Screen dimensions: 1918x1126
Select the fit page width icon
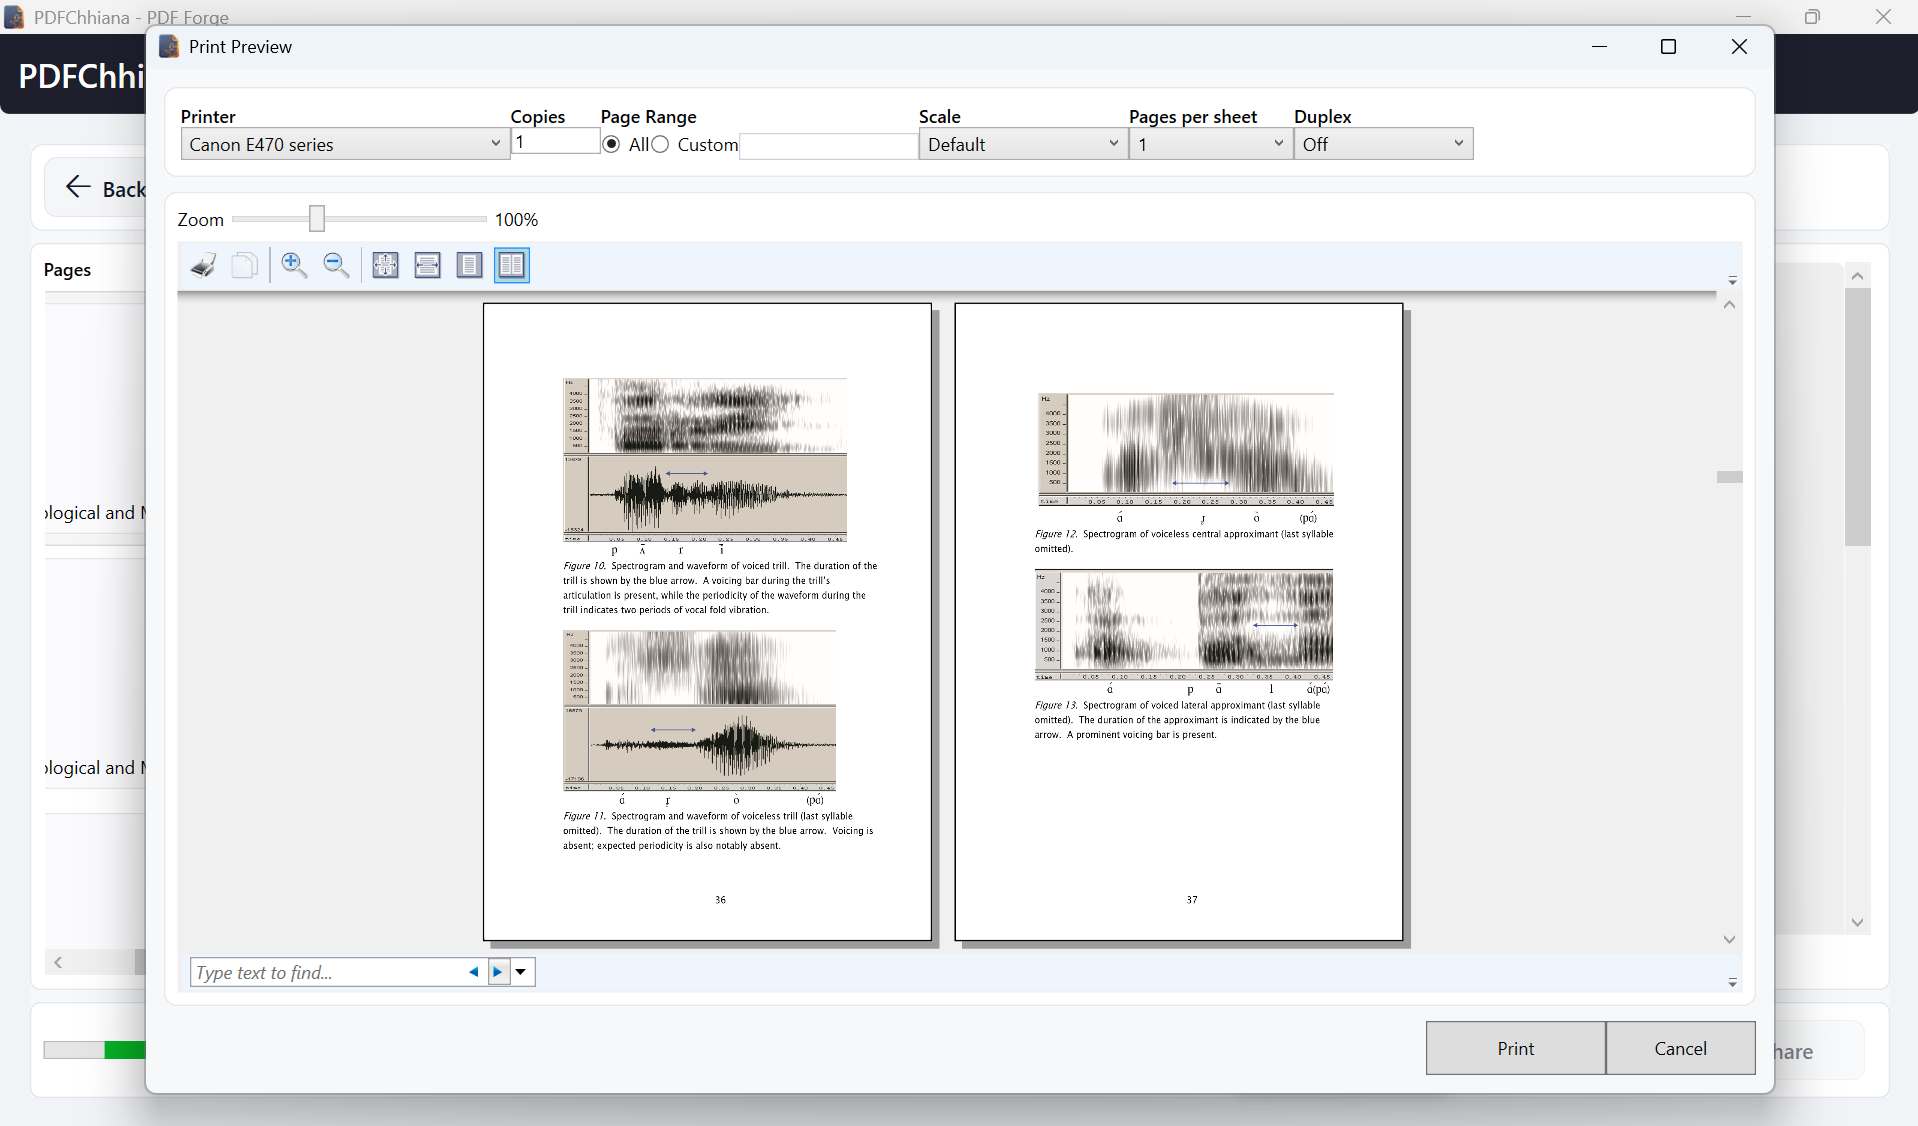[x=427, y=265]
